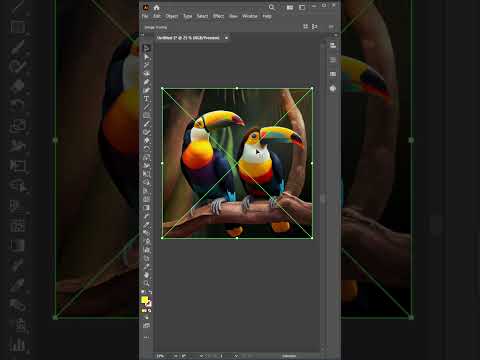This screenshot has width=480, height=360.
Task: Open the Home screen icon
Action: (157, 7)
